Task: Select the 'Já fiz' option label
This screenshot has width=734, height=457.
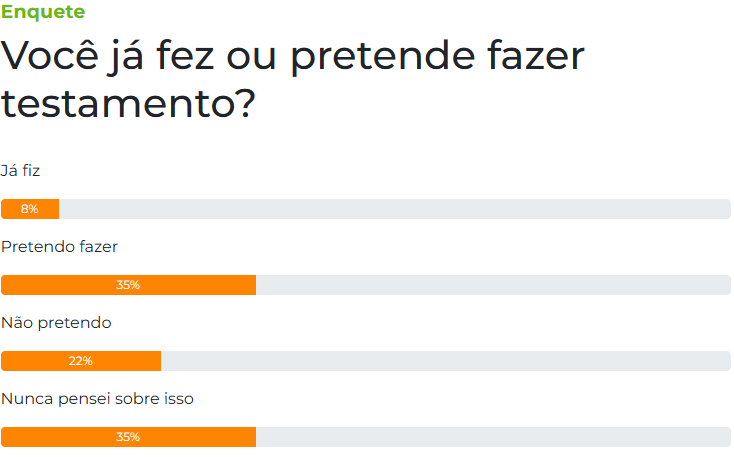Action: tap(21, 170)
